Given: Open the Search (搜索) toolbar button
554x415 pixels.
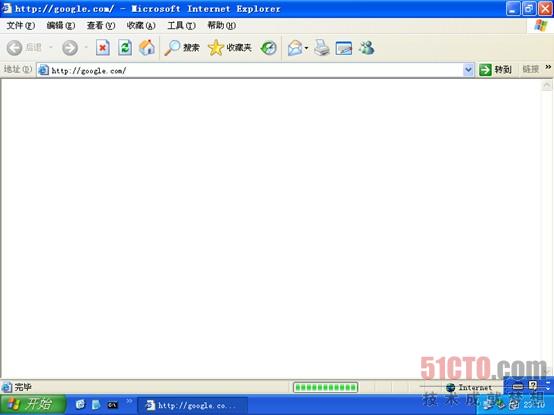Looking at the screenshot, I should (x=182, y=48).
